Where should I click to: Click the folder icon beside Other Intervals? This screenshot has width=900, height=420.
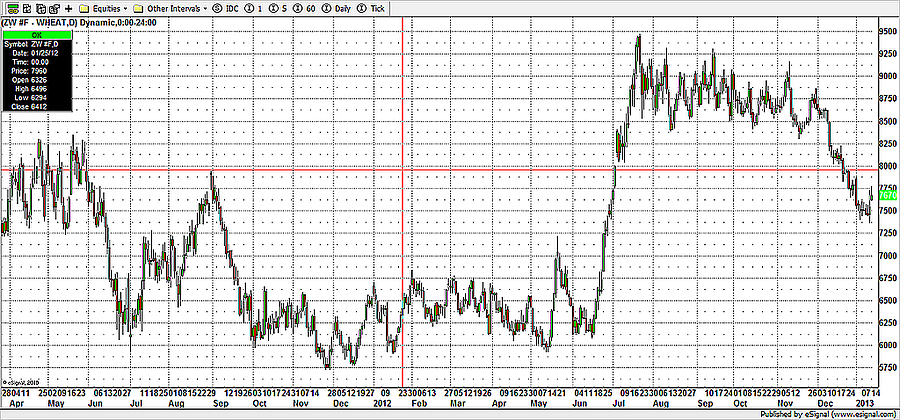point(137,7)
